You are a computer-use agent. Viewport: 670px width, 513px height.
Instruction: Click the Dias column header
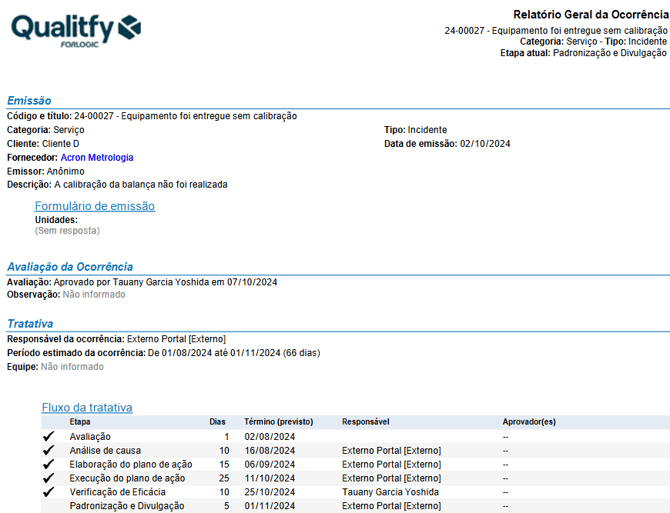[217, 422]
